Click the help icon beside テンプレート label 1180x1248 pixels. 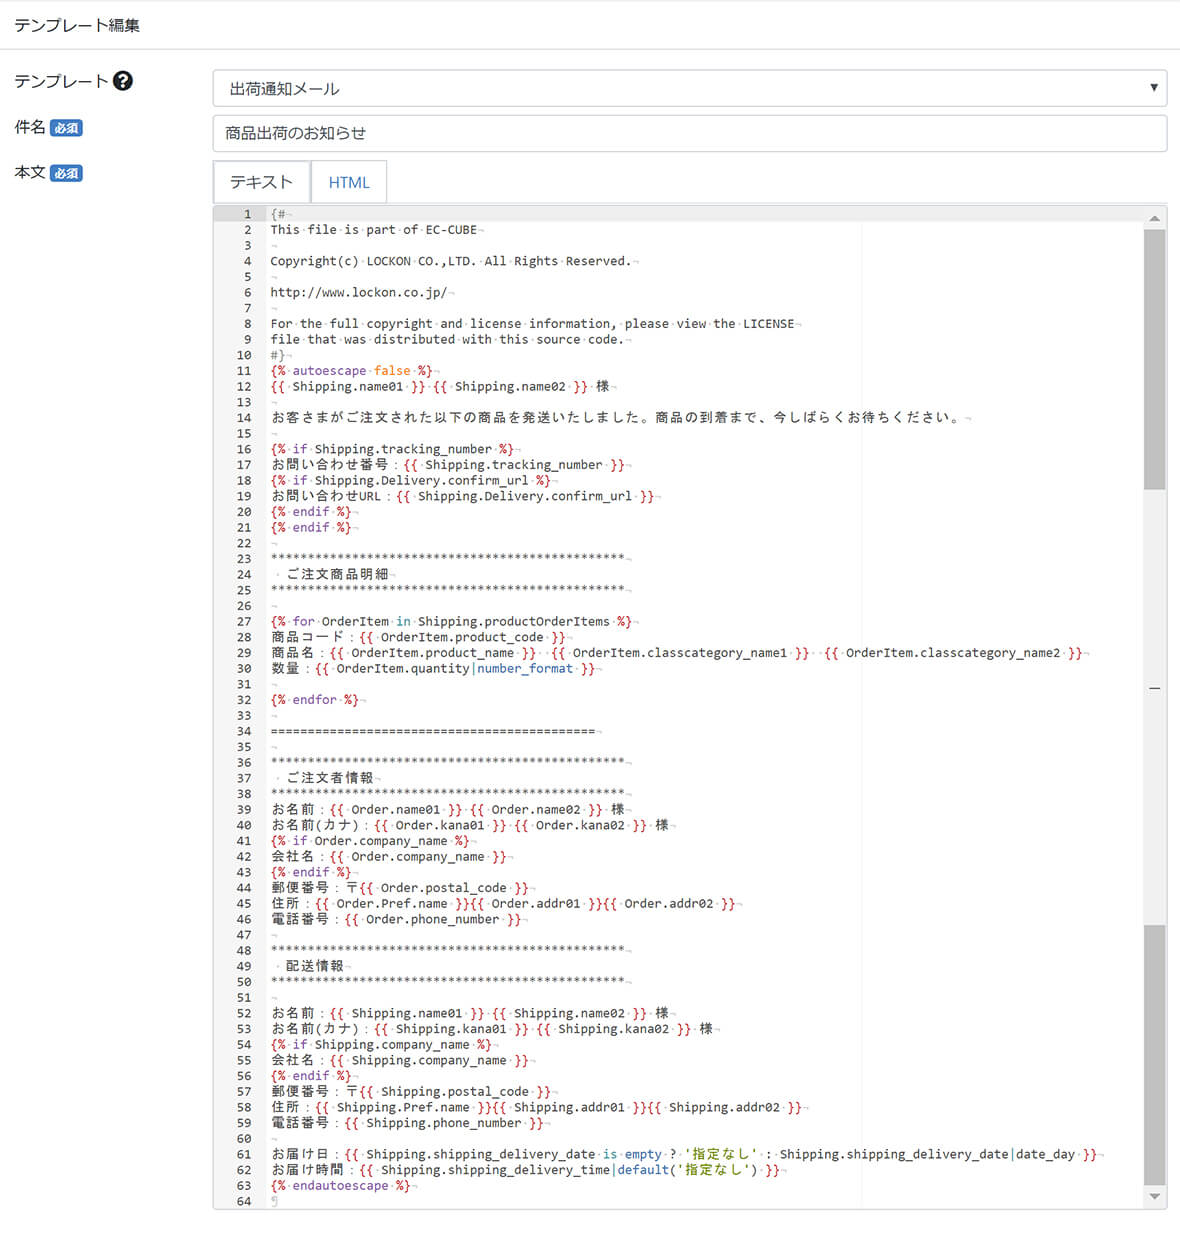click(x=123, y=81)
